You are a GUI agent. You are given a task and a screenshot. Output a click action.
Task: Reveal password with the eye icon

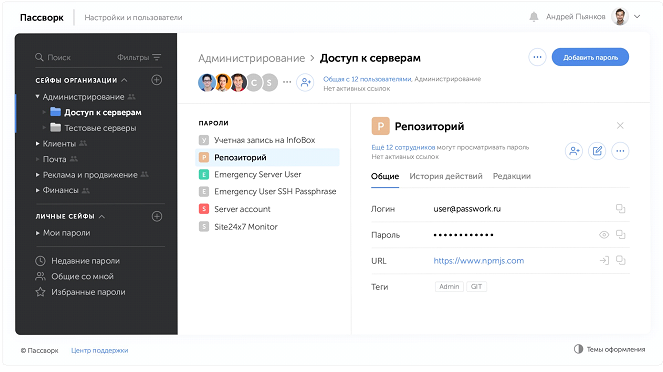(604, 235)
